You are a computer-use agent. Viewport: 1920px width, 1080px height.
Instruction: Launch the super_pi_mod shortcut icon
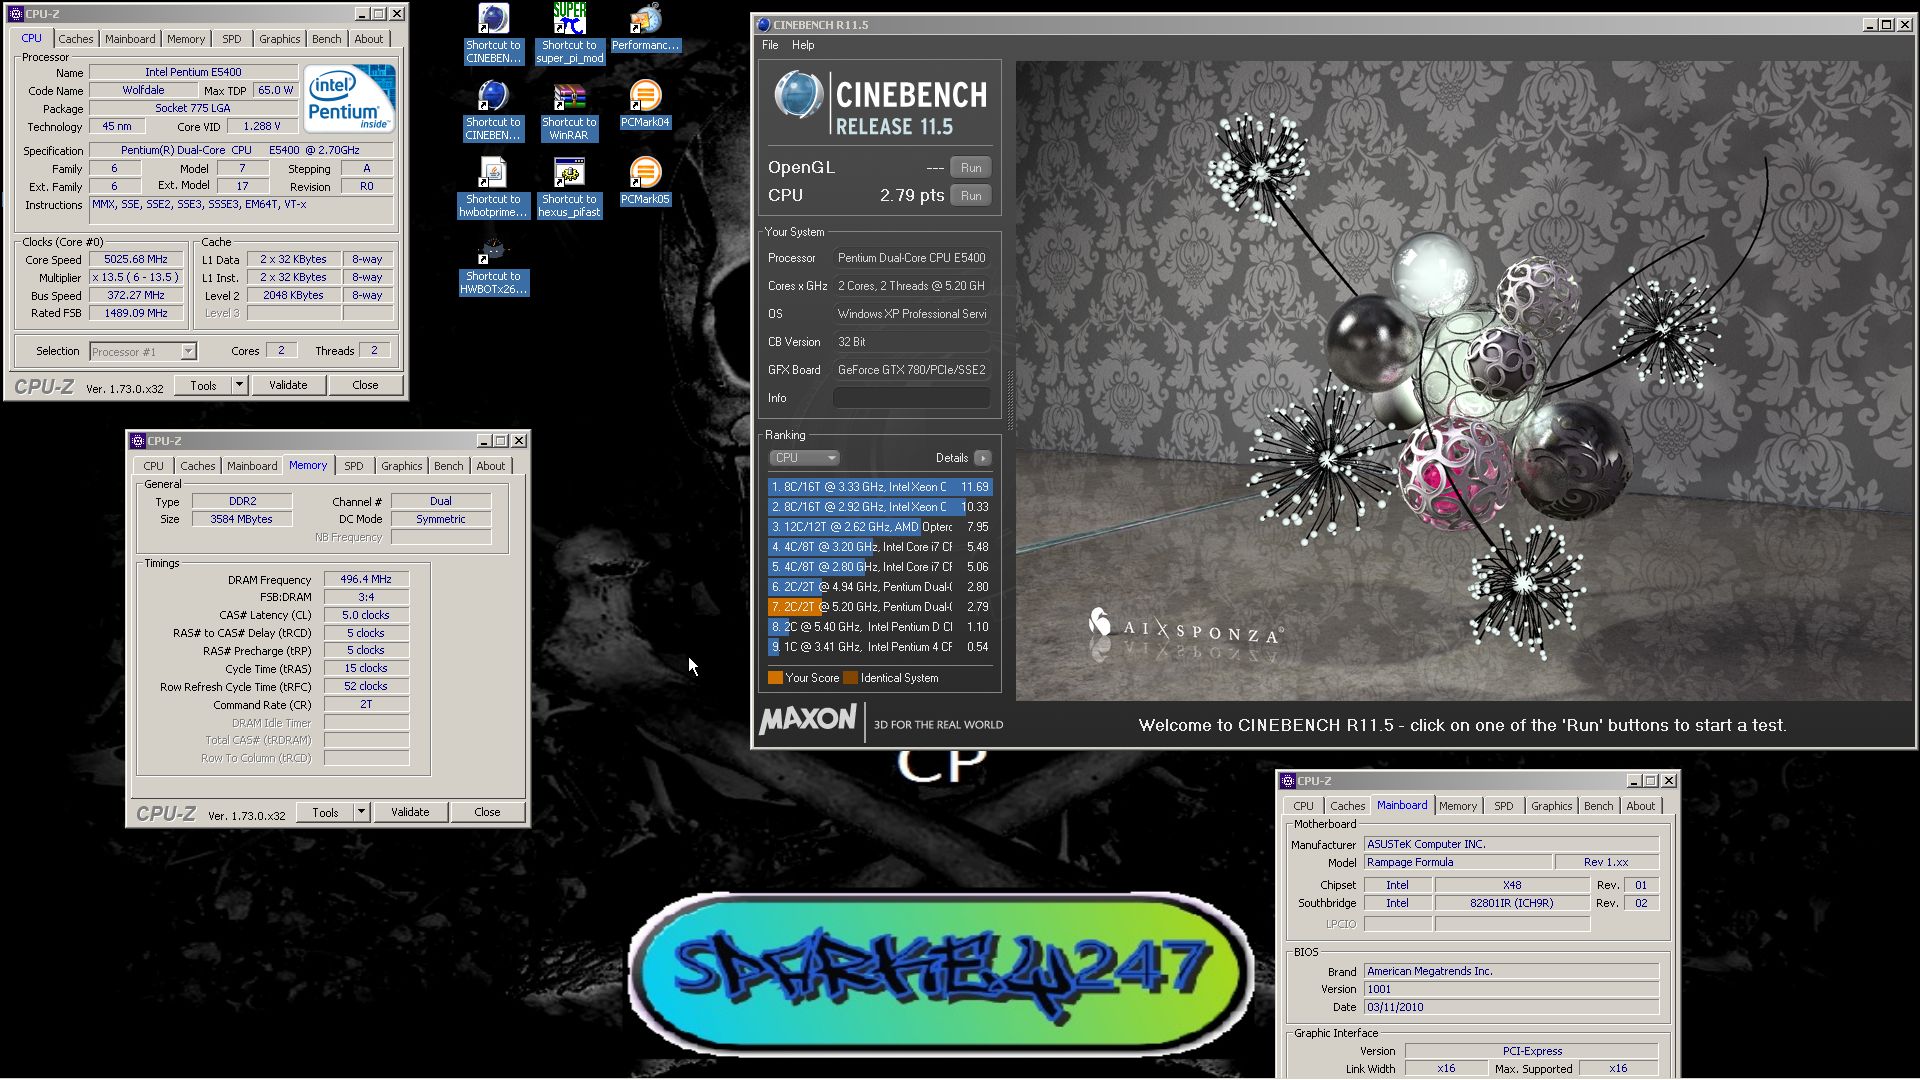pos(569,19)
